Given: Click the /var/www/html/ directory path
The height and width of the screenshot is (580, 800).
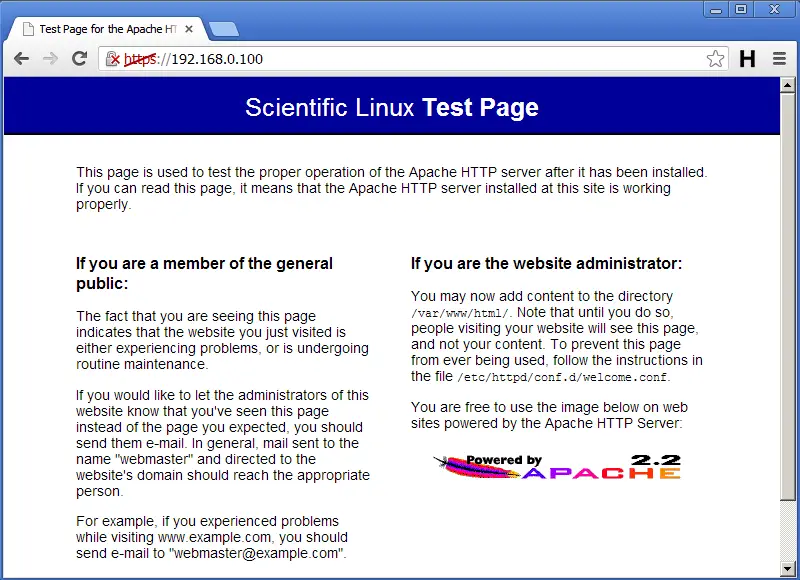Looking at the screenshot, I should pyautogui.click(x=460, y=313).
